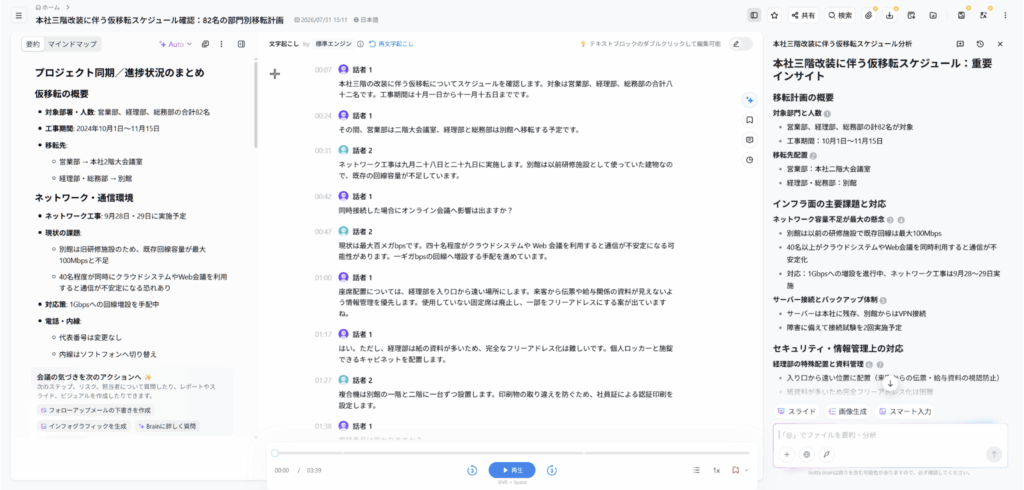Screen dimensions: 1024x490
Task: Open summary panel three-dot options
Action: 221,44
